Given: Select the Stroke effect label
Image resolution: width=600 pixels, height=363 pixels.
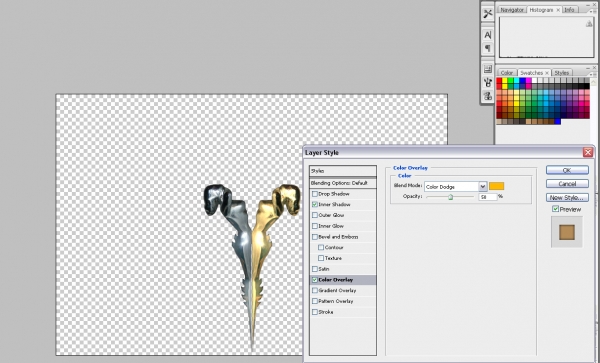Looking at the screenshot, I should pos(326,312).
